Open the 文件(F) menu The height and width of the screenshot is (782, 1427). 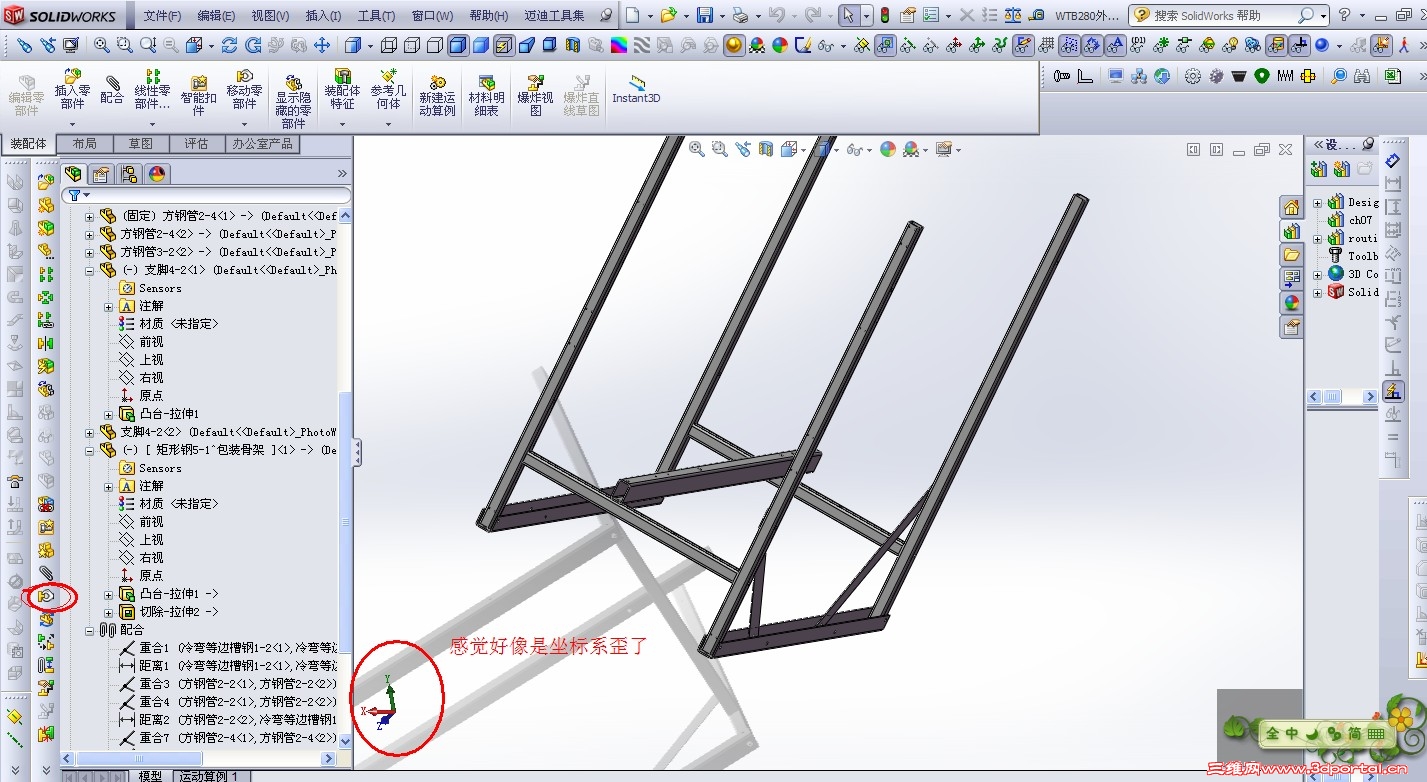pyautogui.click(x=162, y=16)
